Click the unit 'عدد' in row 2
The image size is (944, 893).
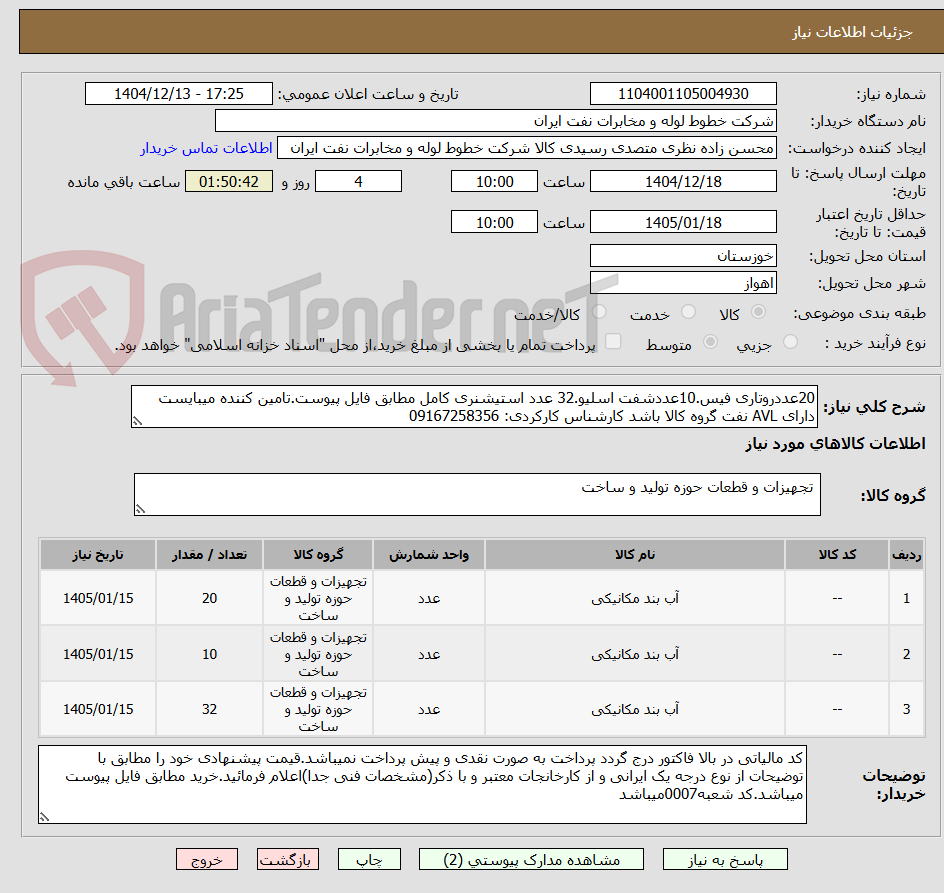pyautogui.click(x=429, y=655)
